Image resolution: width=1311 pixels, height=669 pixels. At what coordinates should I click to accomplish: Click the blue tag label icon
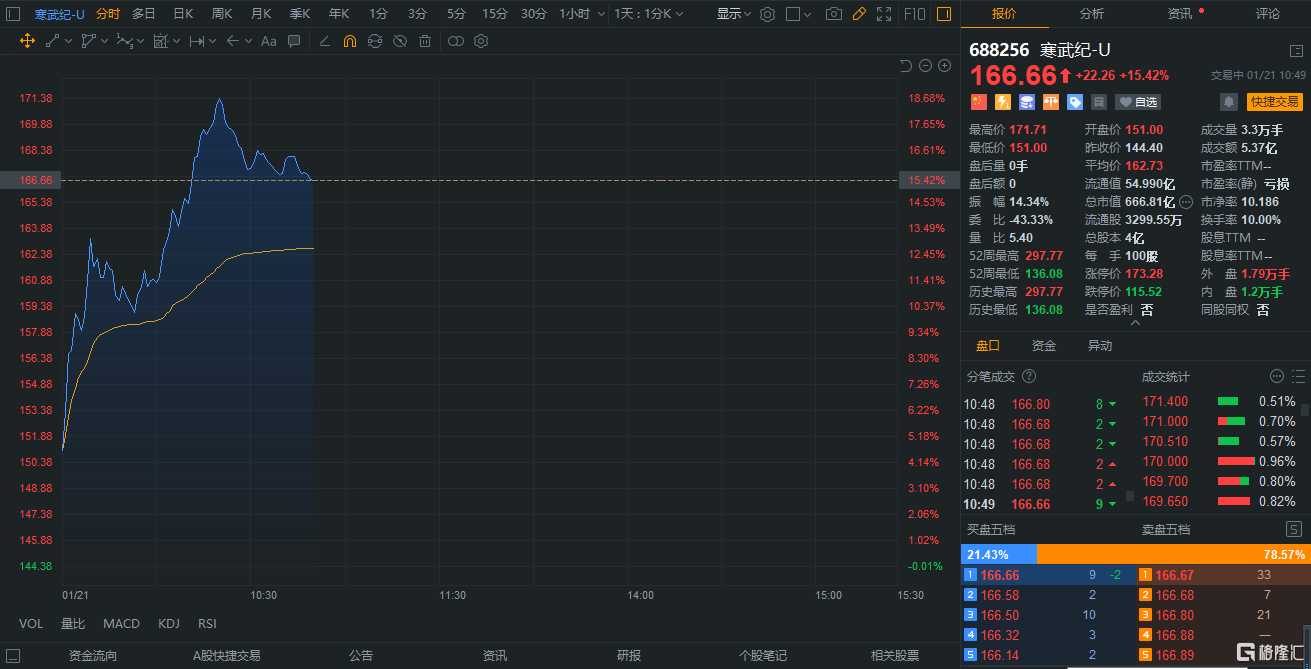point(1075,102)
